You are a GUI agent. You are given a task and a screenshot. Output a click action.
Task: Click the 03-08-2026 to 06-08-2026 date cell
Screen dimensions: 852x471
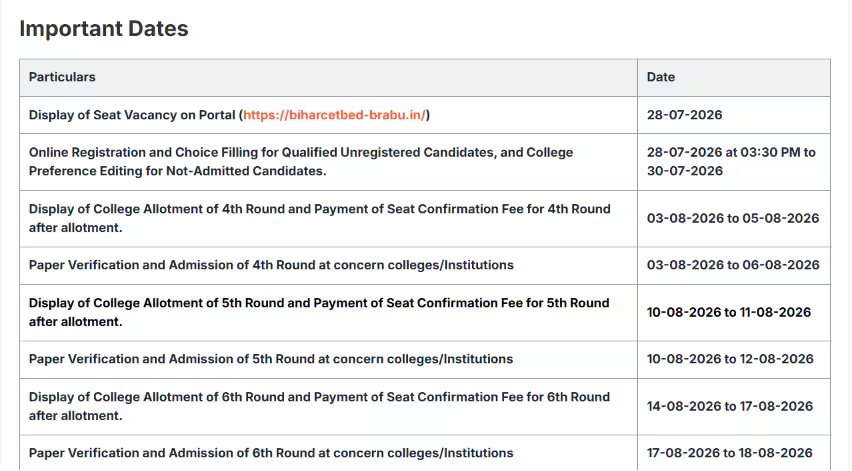pyautogui.click(x=733, y=265)
